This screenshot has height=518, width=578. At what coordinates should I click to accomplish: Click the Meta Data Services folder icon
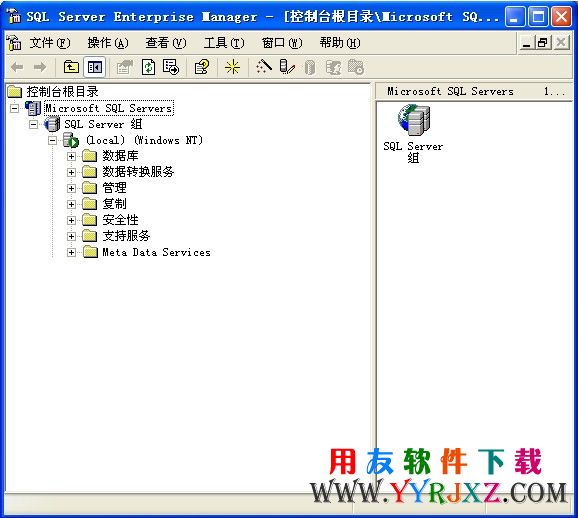pyautogui.click(x=90, y=252)
